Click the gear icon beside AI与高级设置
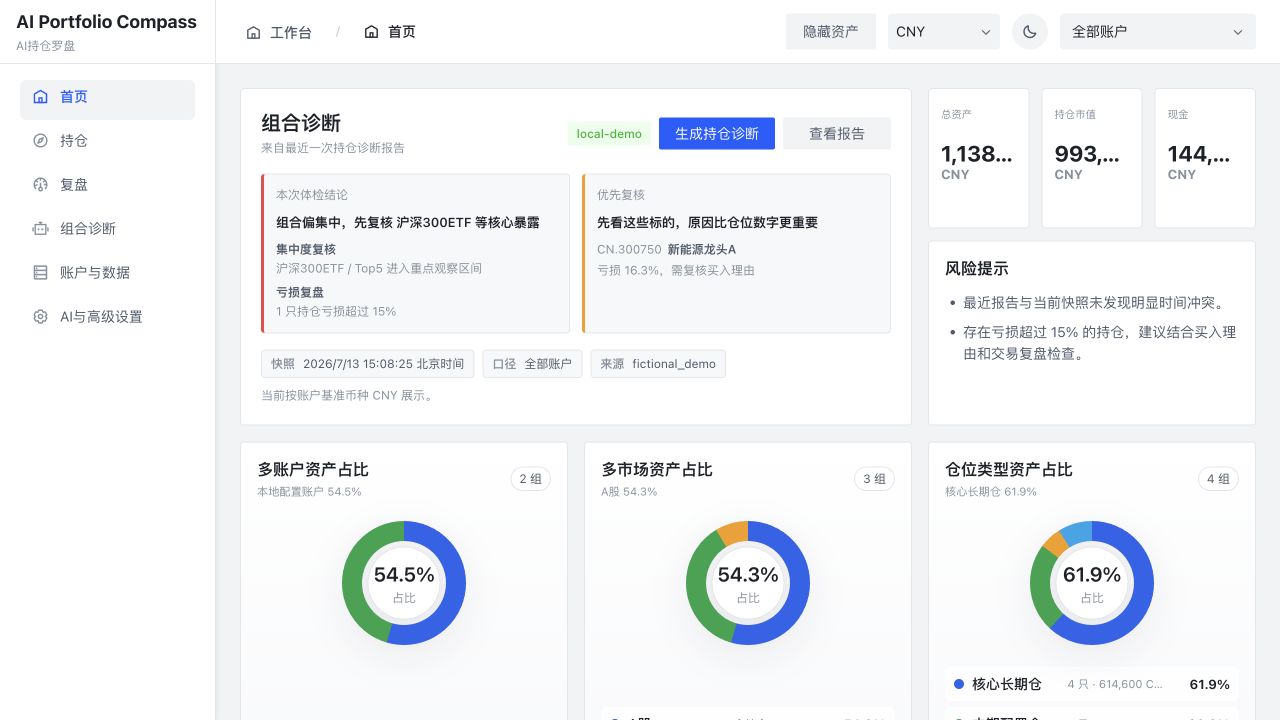The image size is (1280, 720). [40, 317]
